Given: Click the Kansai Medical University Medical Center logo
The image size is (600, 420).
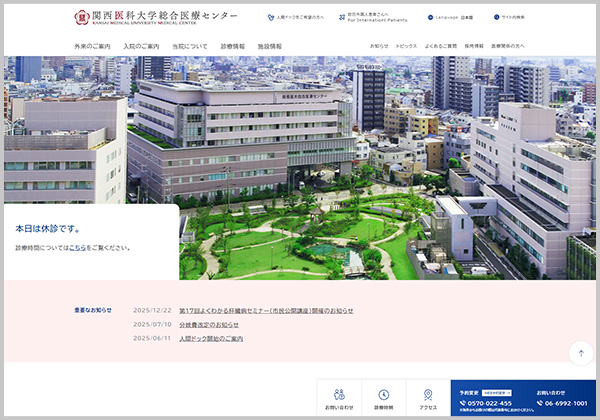Looking at the screenshot, I should point(155,18).
